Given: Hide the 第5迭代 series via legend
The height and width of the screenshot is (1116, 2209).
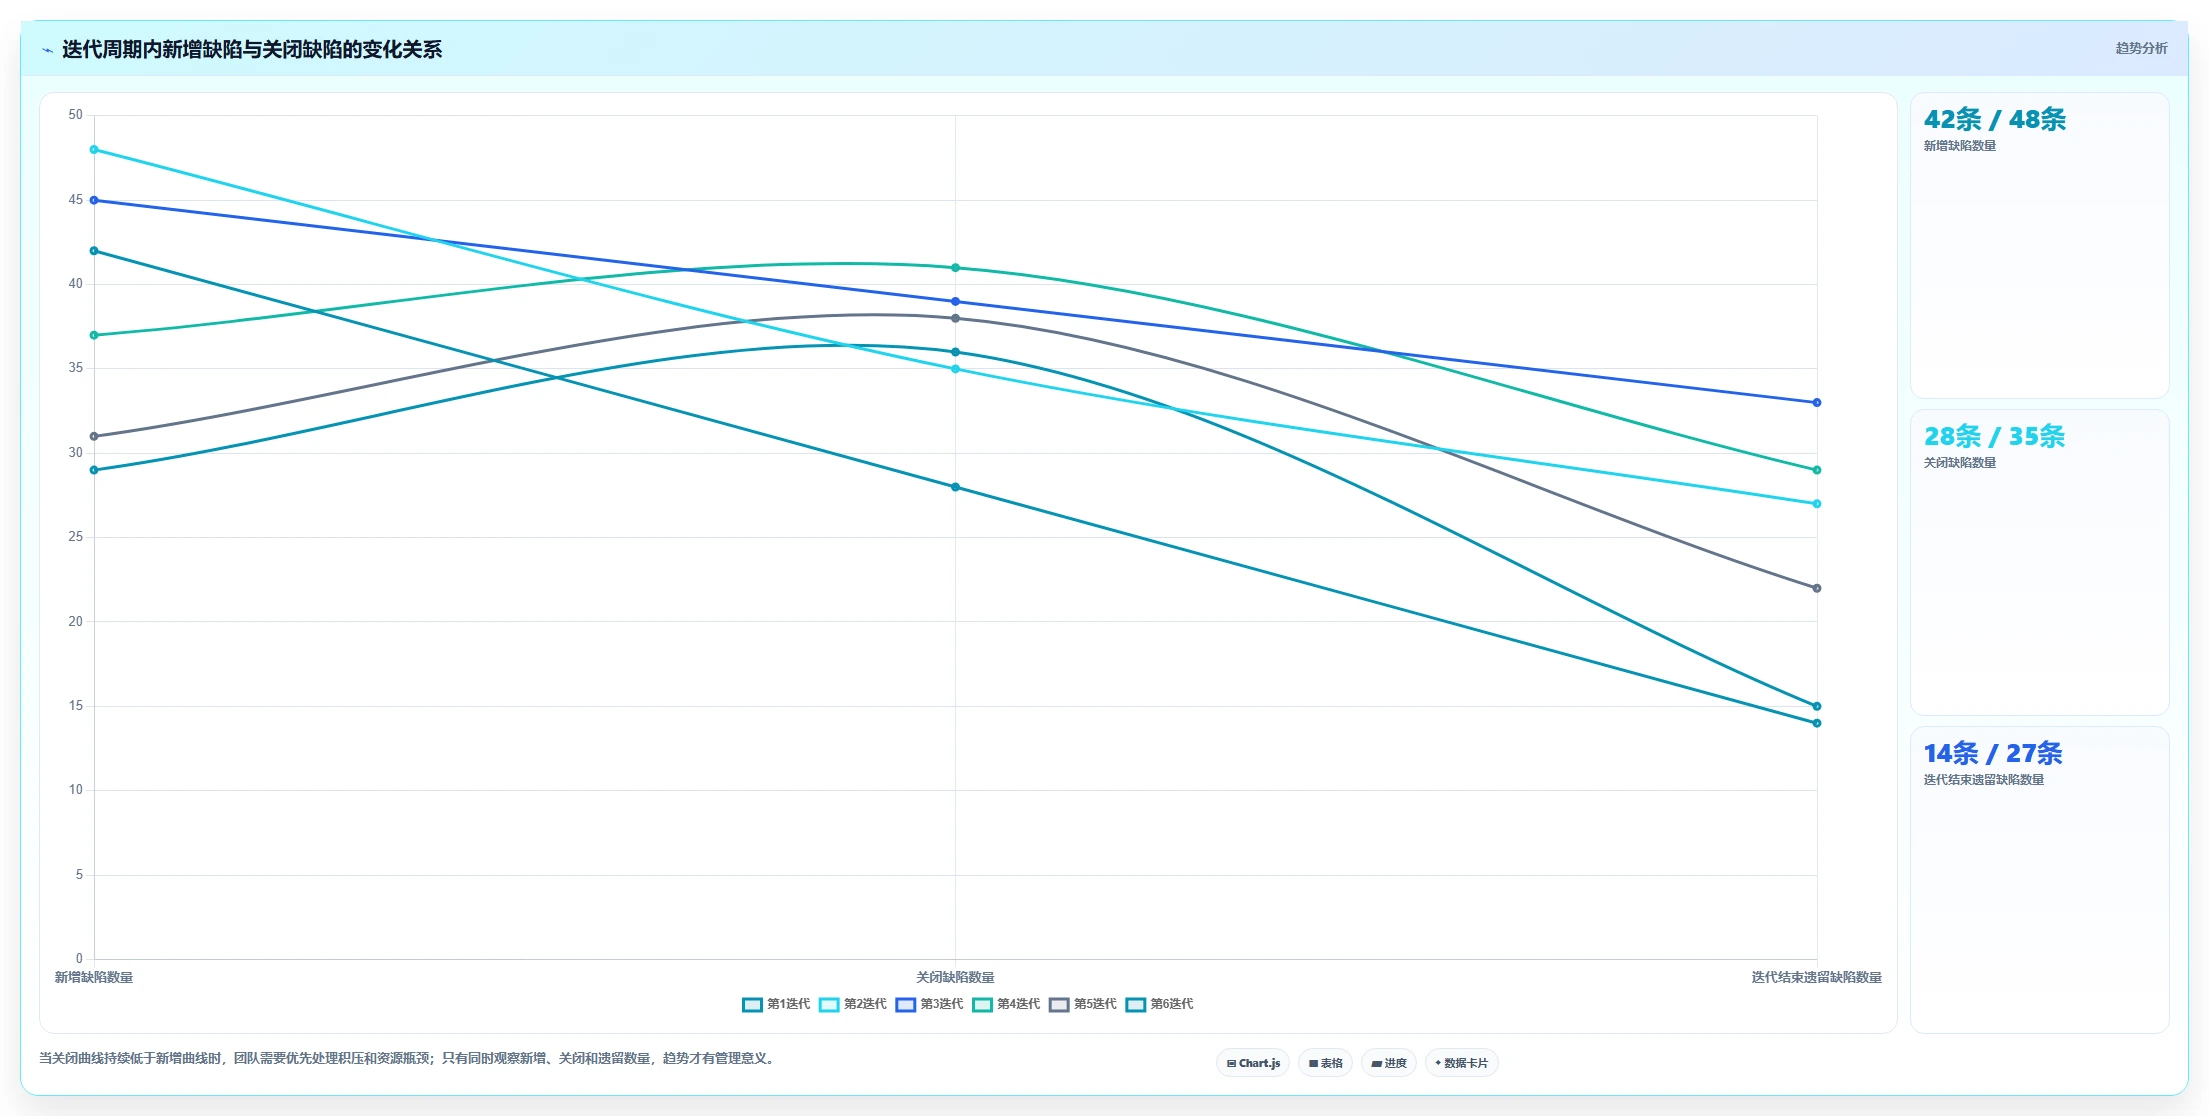Looking at the screenshot, I should (1083, 1004).
